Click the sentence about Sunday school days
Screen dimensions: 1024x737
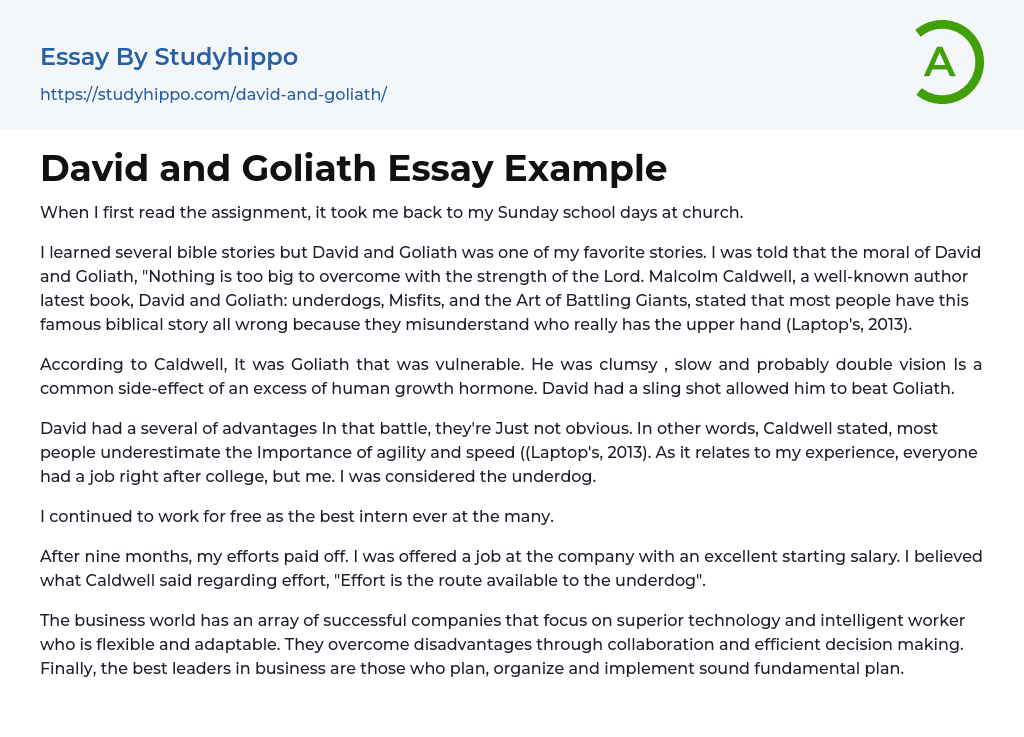pos(391,212)
